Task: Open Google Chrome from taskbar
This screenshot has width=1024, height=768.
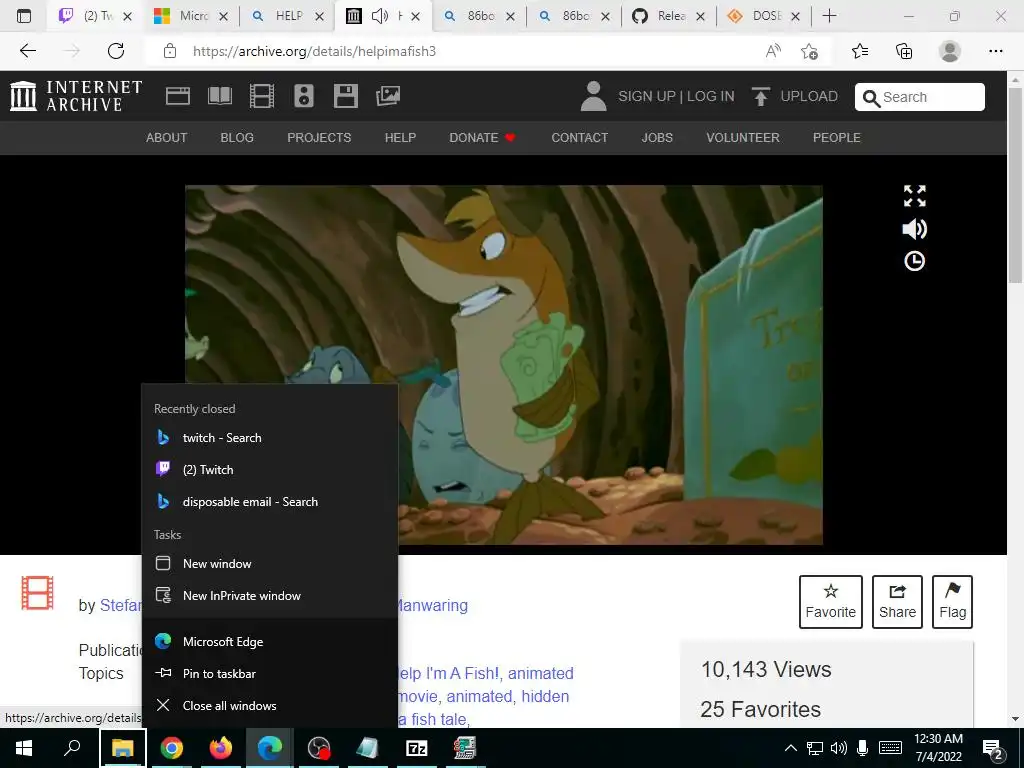Action: click(172, 748)
